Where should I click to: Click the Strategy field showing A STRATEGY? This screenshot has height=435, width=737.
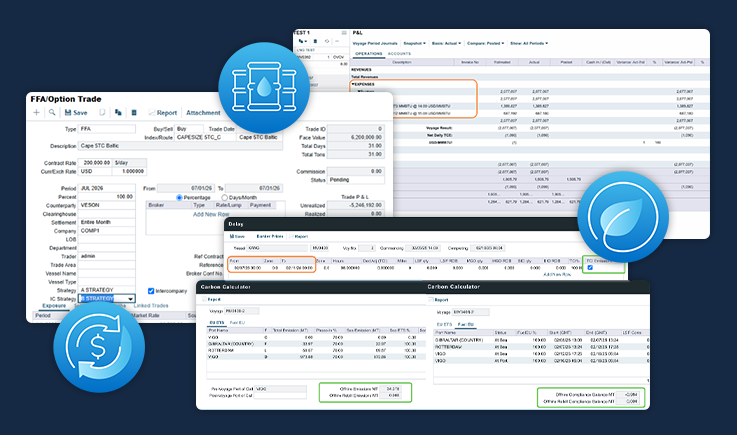107,290
